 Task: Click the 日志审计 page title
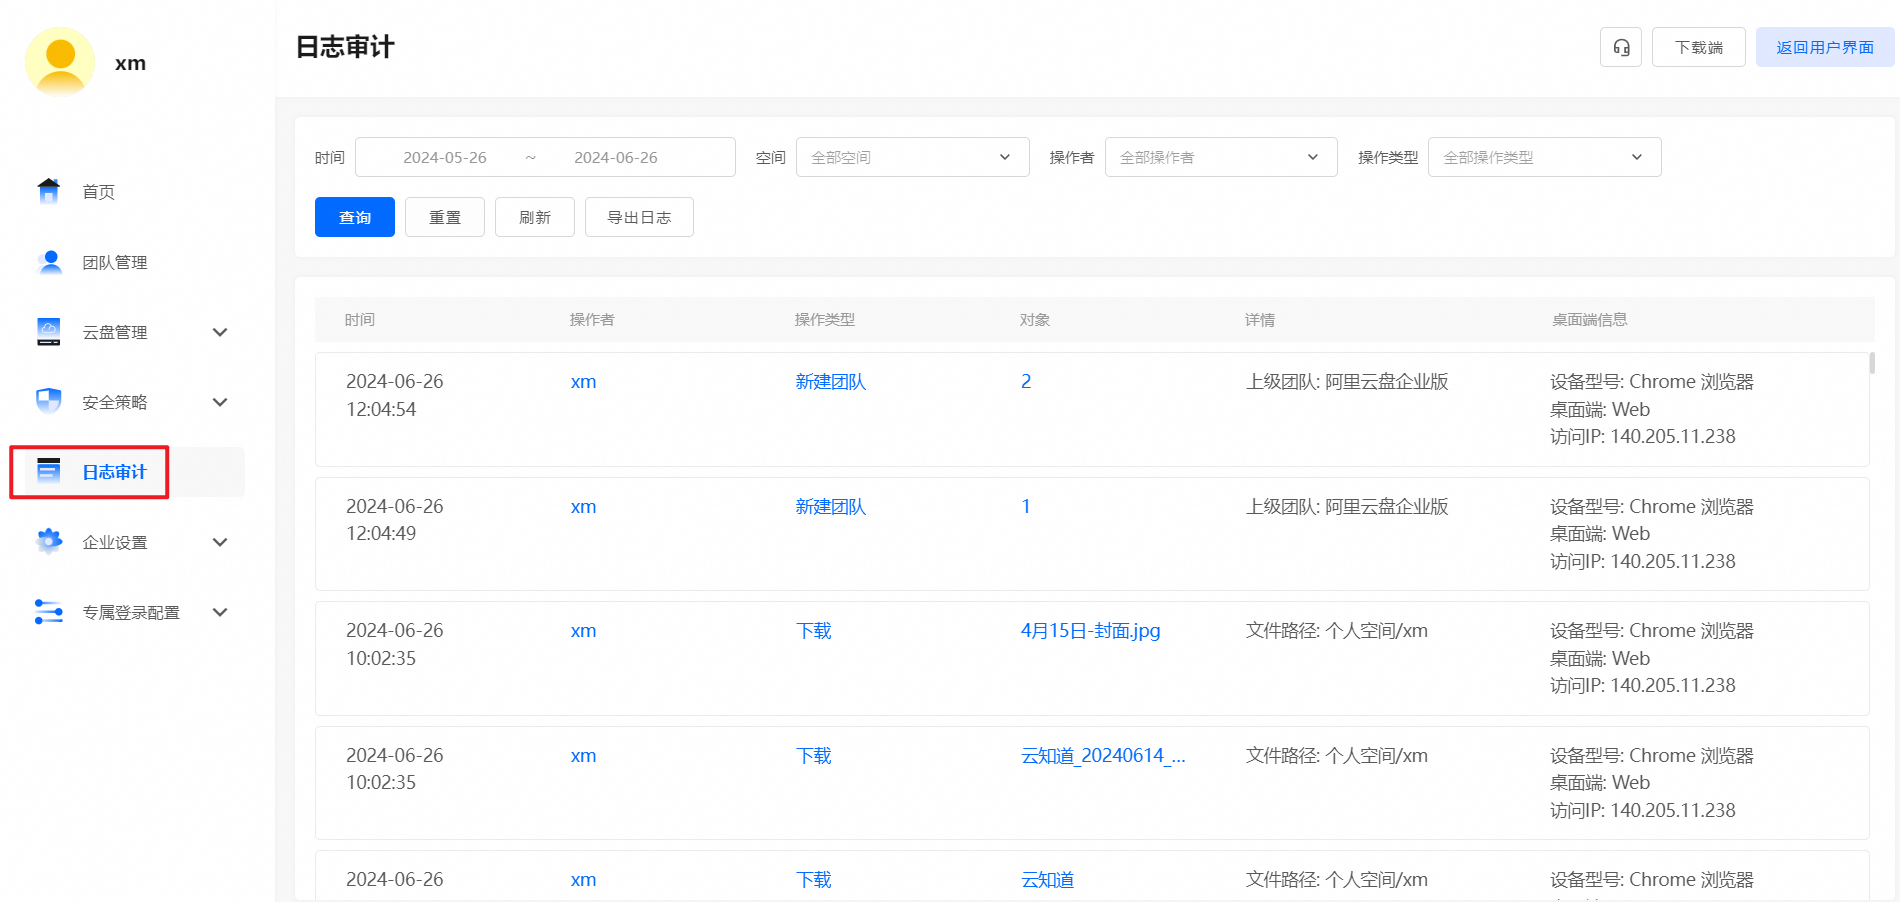(x=345, y=47)
